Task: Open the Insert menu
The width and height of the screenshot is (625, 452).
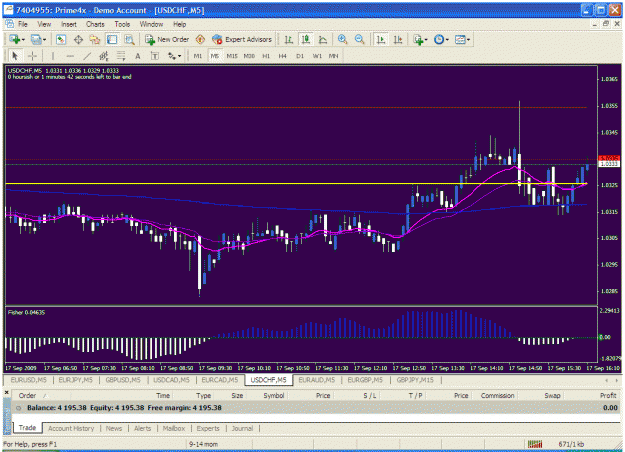Action: 69,24
